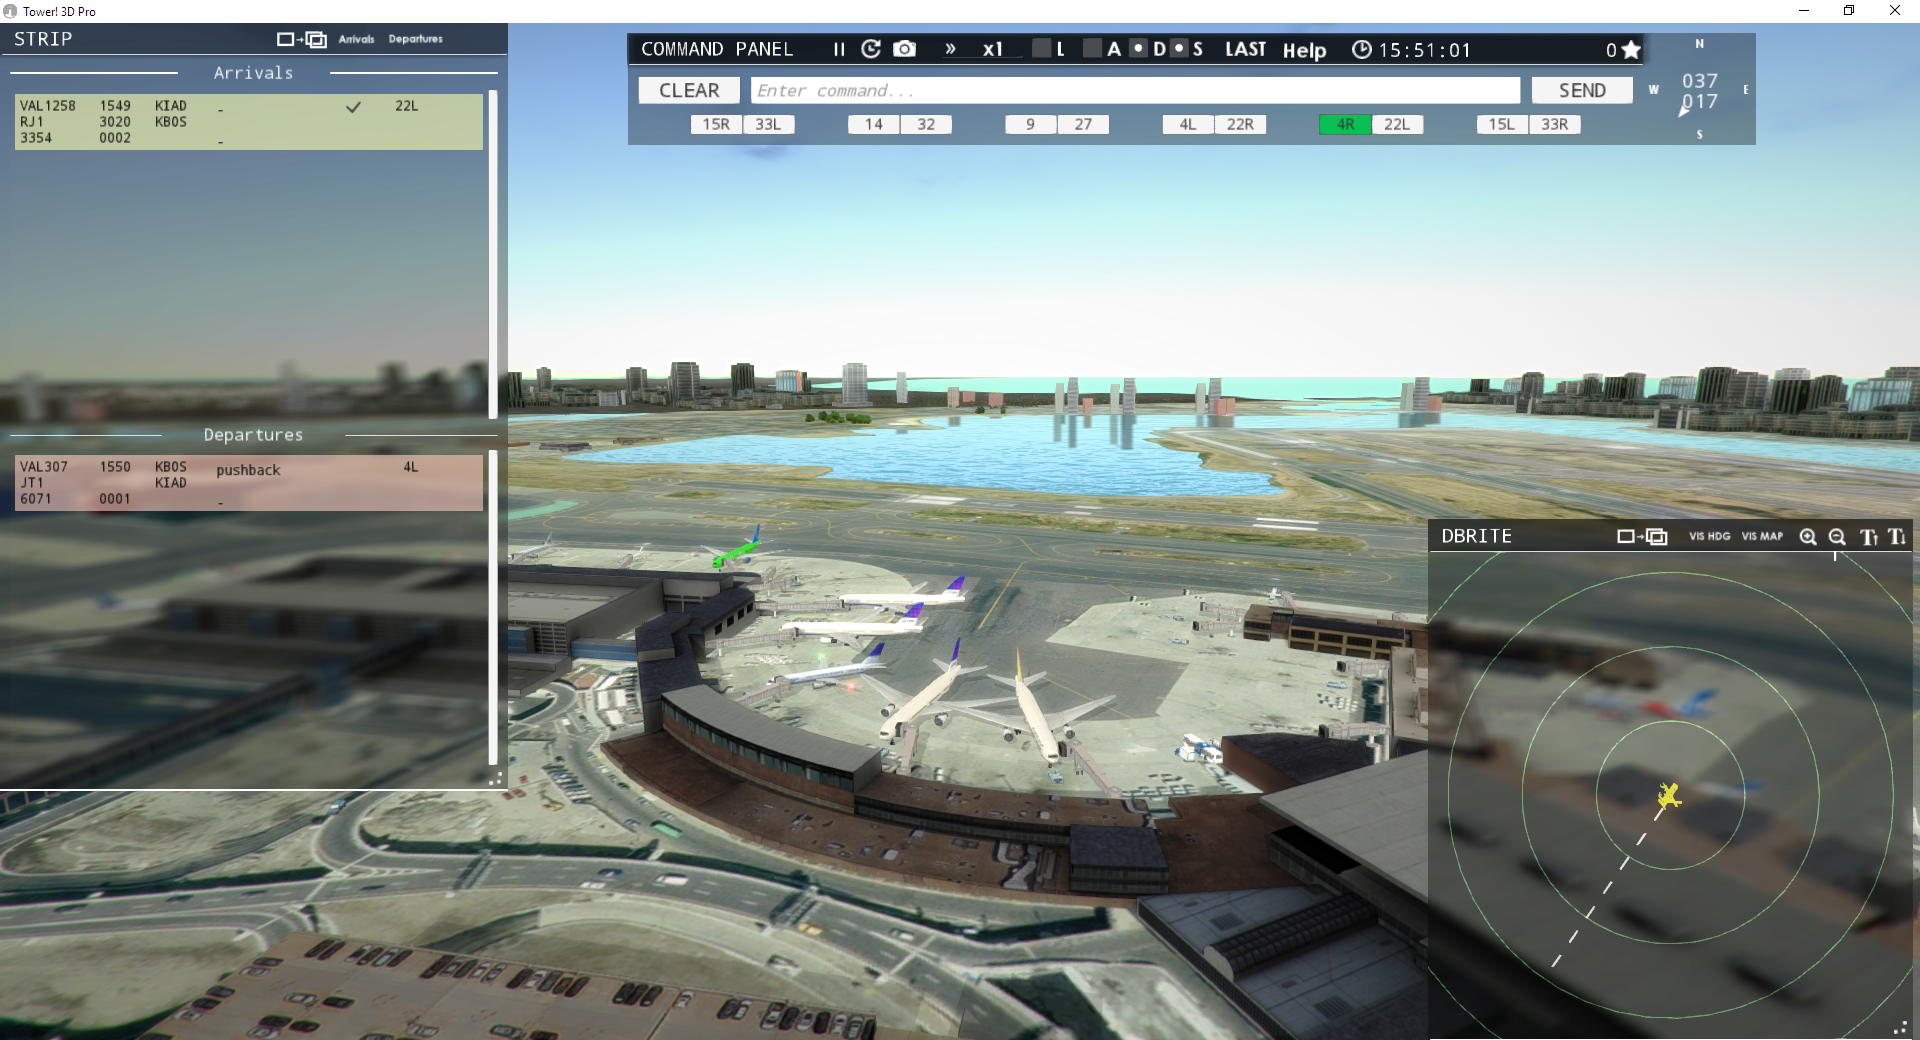Zoom in on the DBRITE radar
1920x1040 pixels.
click(1808, 537)
